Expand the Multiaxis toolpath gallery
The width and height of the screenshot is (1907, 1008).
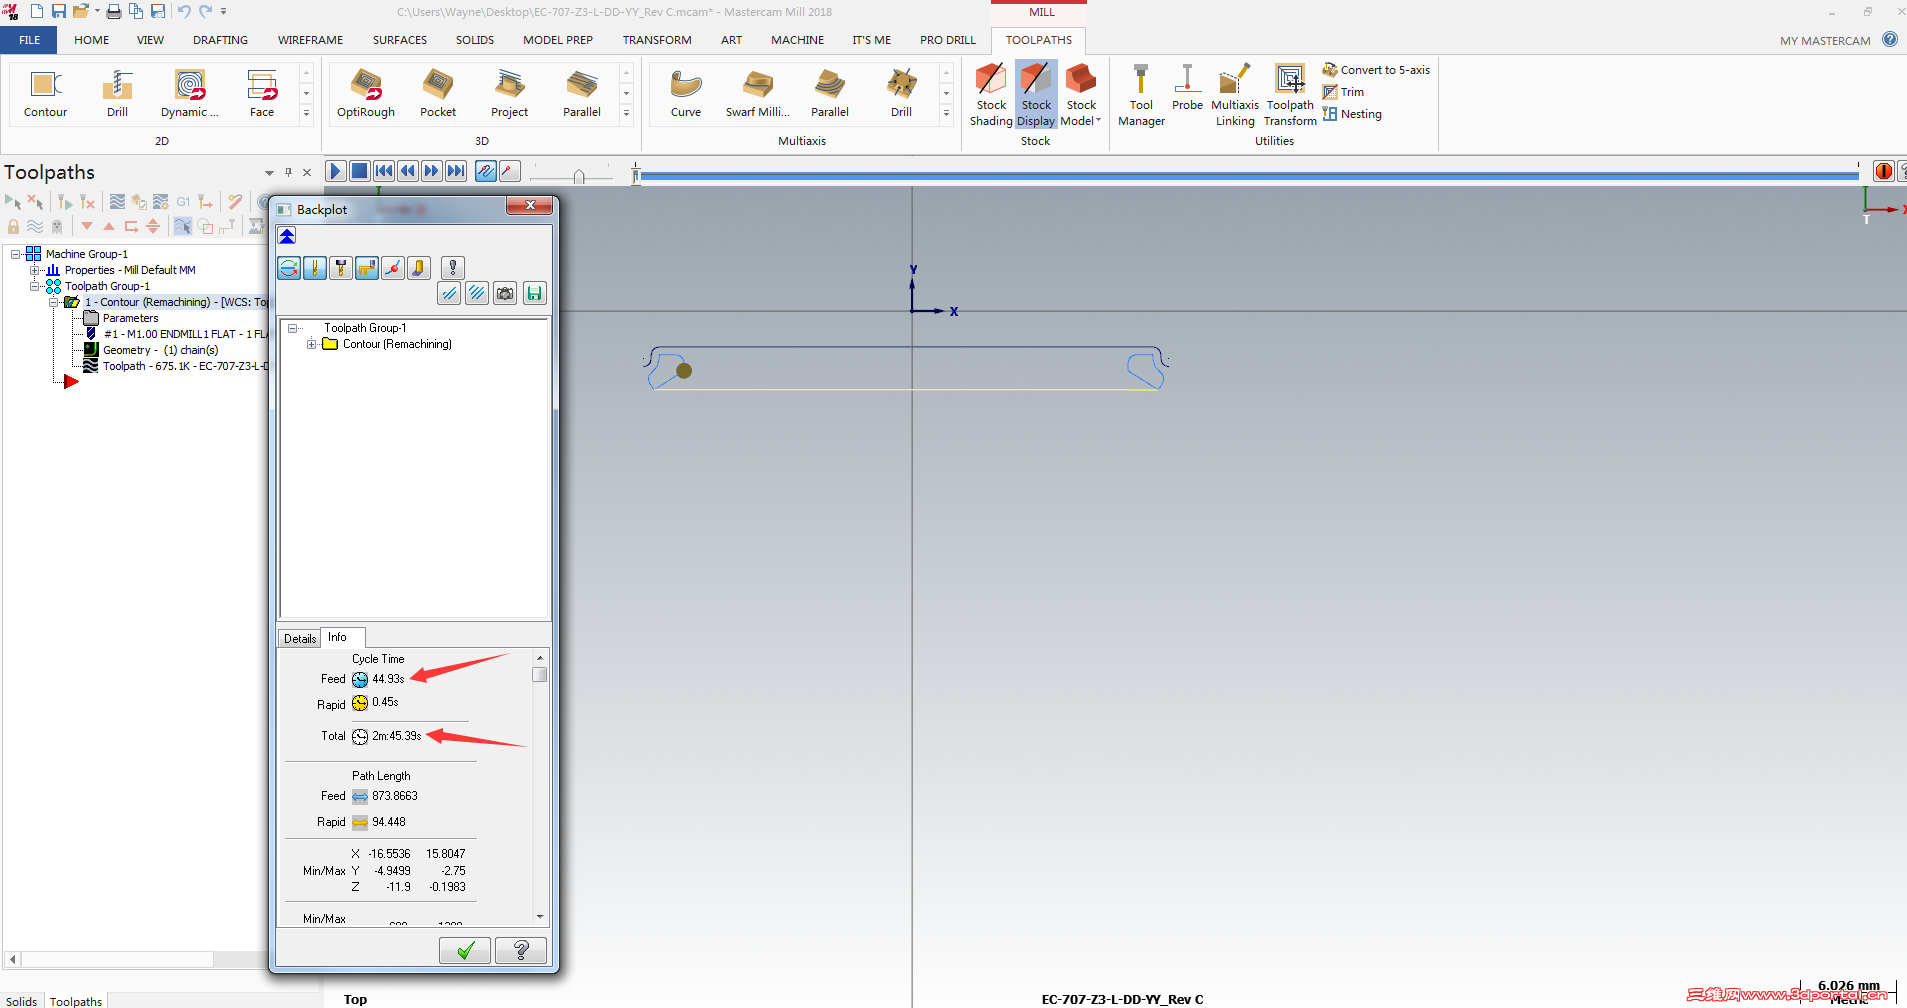pos(946,114)
